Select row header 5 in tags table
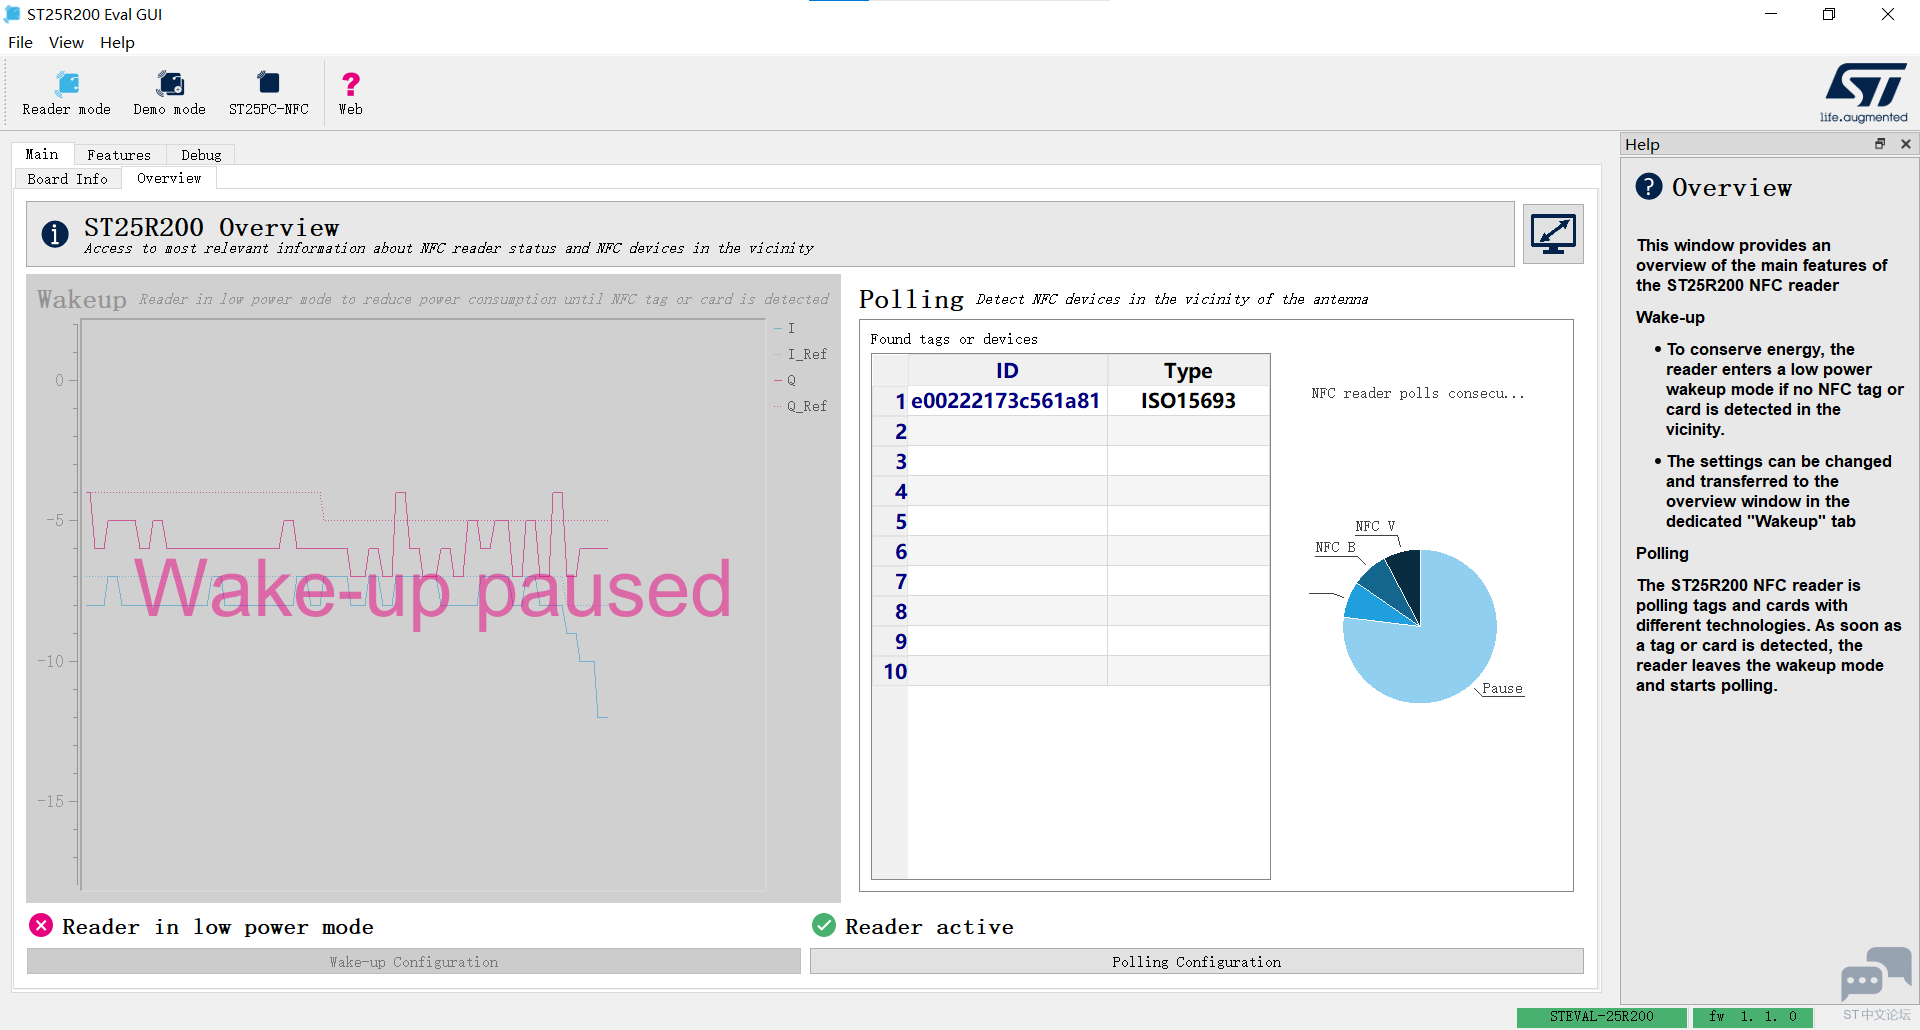The width and height of the screenshot is (1920, 1030). [x=890, y=521]
